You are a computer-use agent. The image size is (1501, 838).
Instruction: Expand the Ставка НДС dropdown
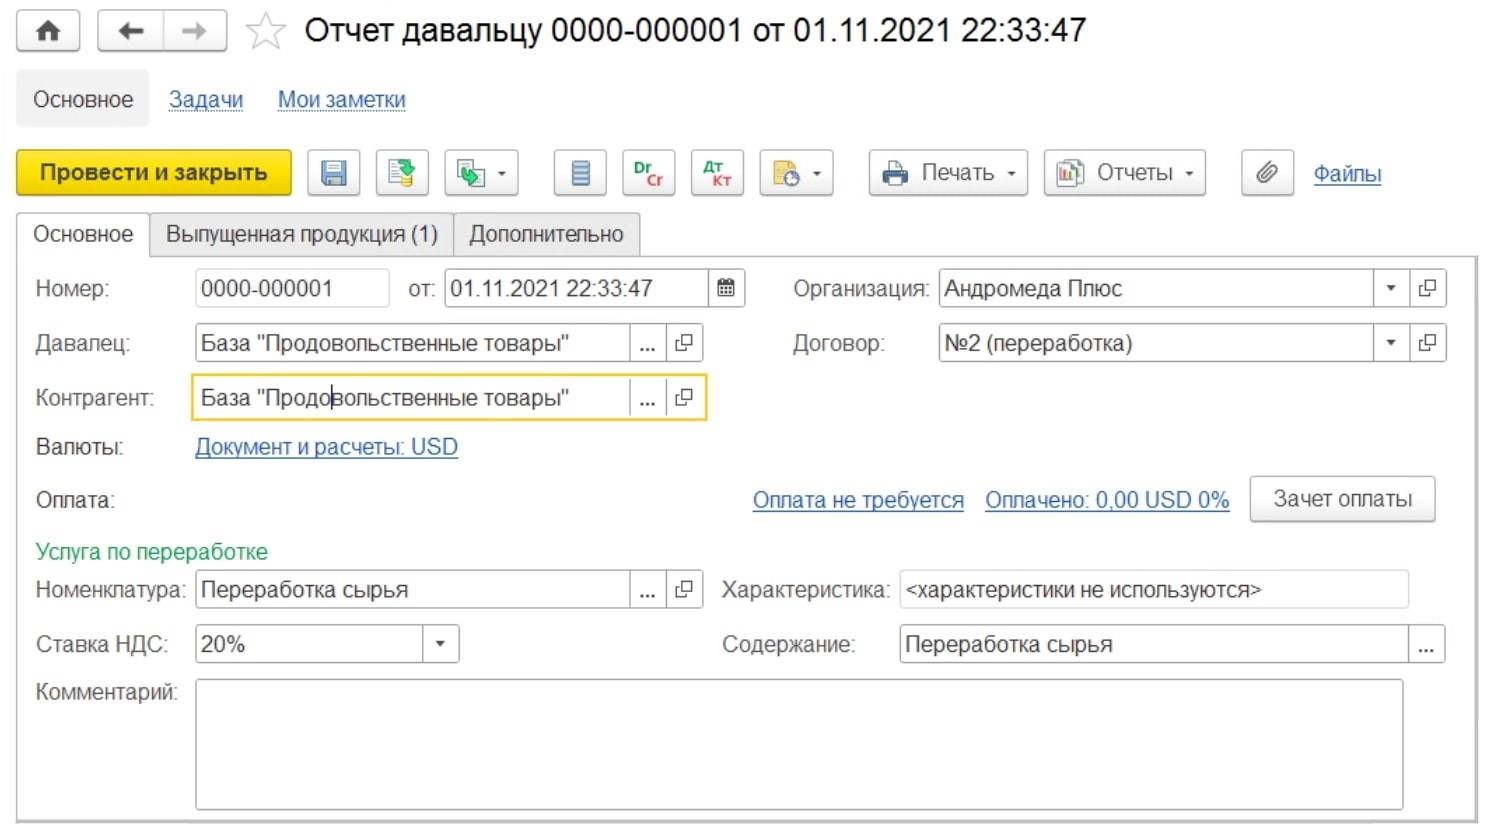(x=440, y=644)
